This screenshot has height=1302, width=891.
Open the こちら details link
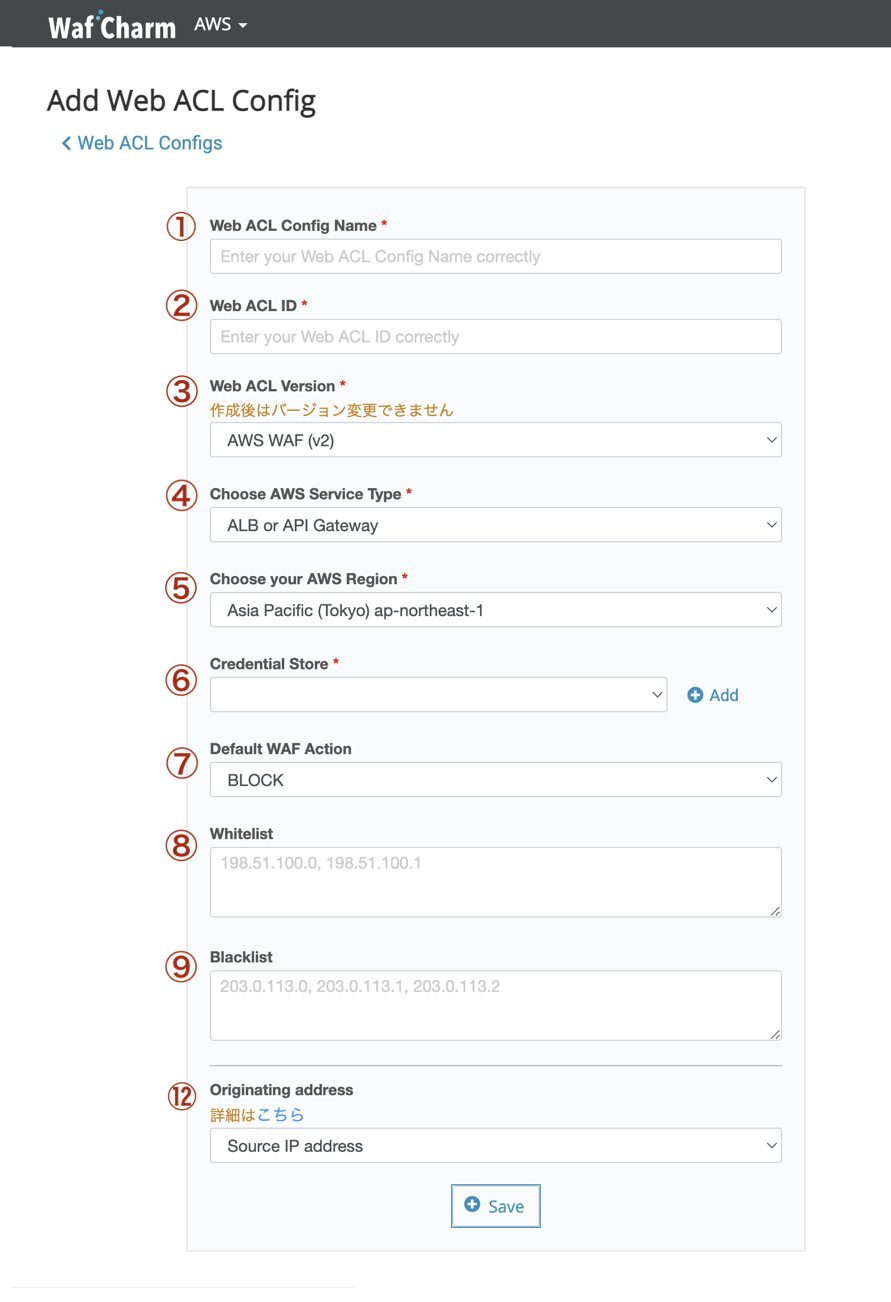click(281, 1115)
